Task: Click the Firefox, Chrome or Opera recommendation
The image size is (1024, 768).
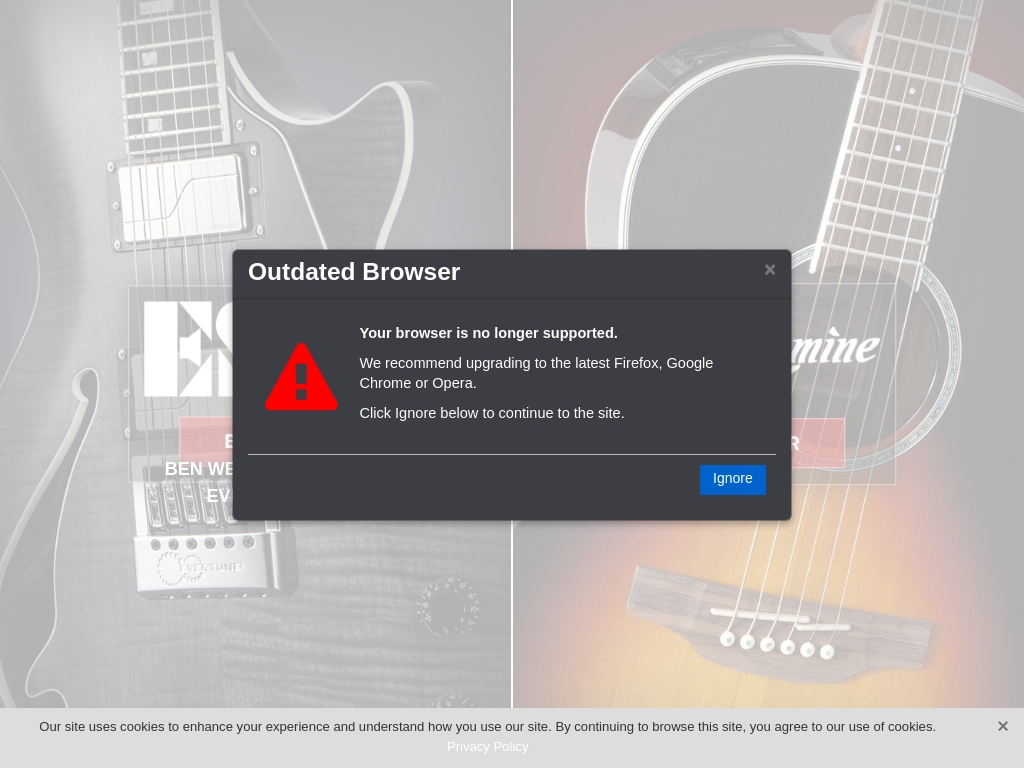Action: (536, 373)
